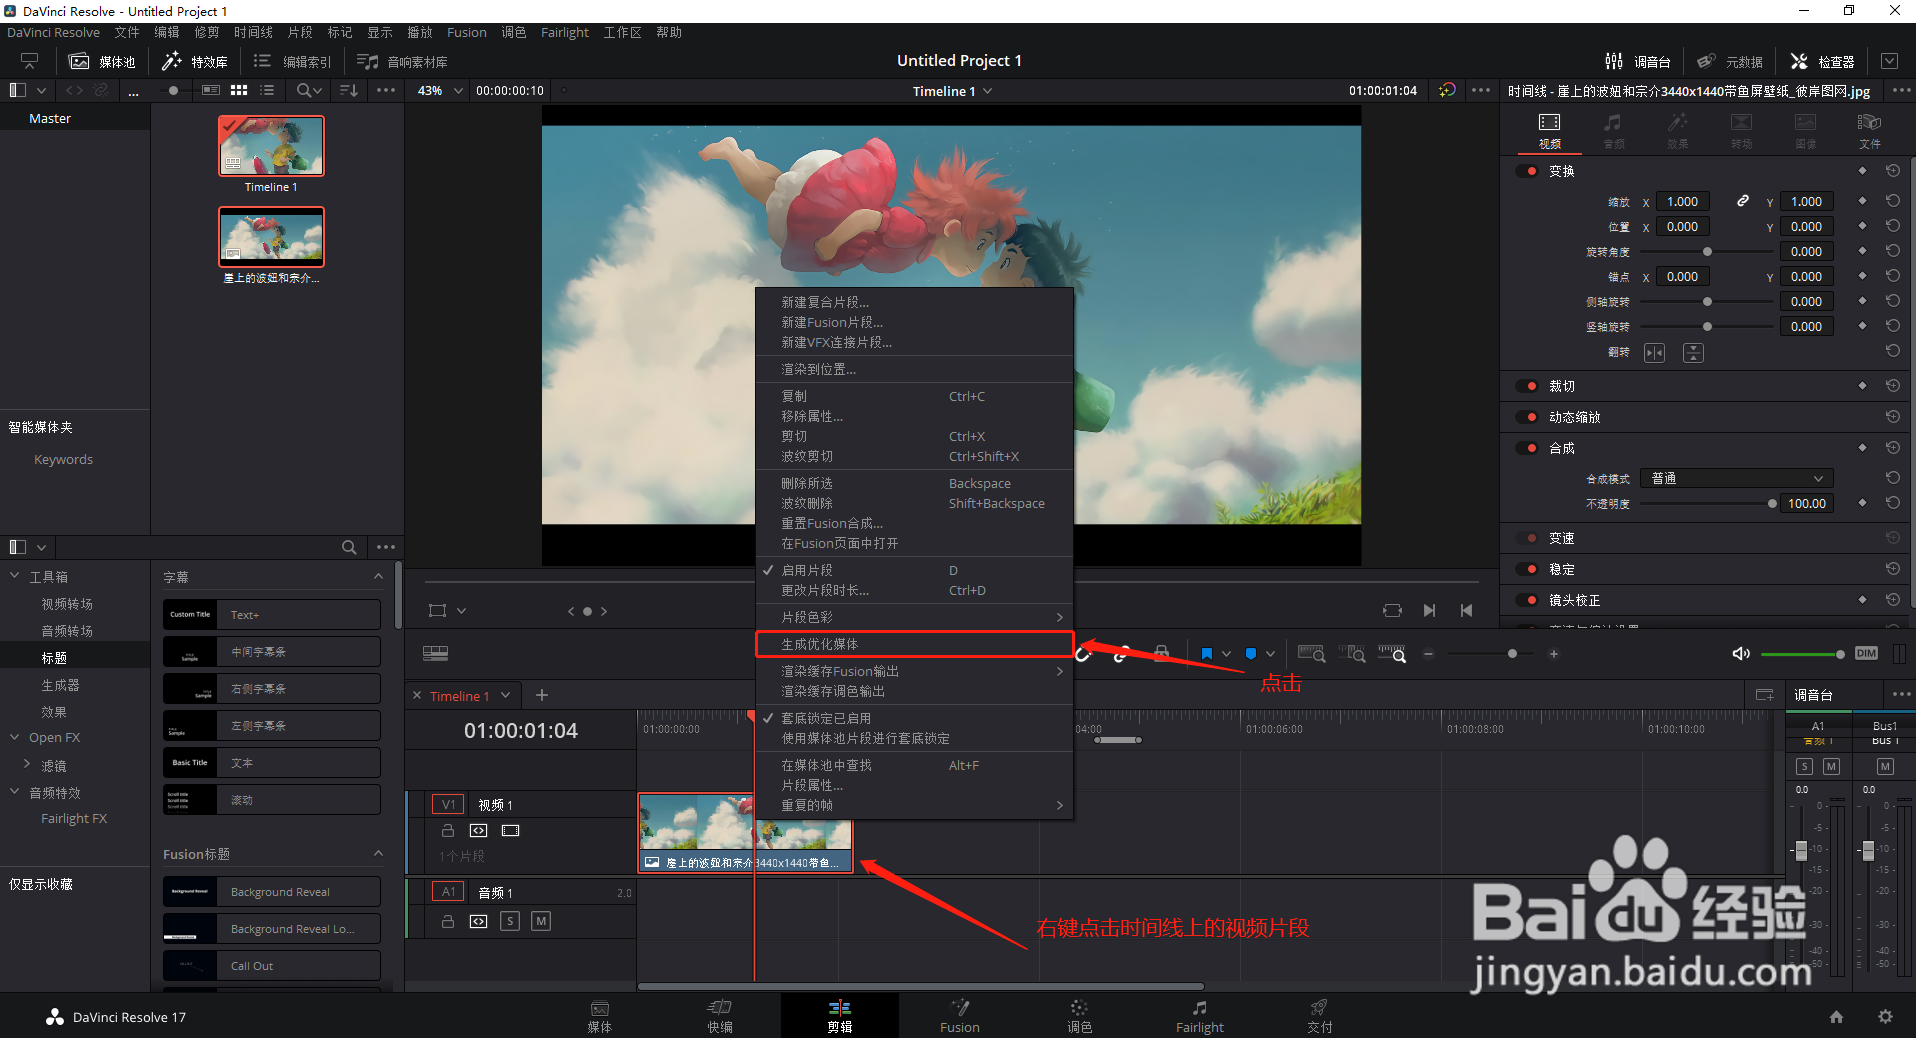Open project settings gear icon
The width and height of the screenshot is (1916, 1038).
tap(1885, 1017)
